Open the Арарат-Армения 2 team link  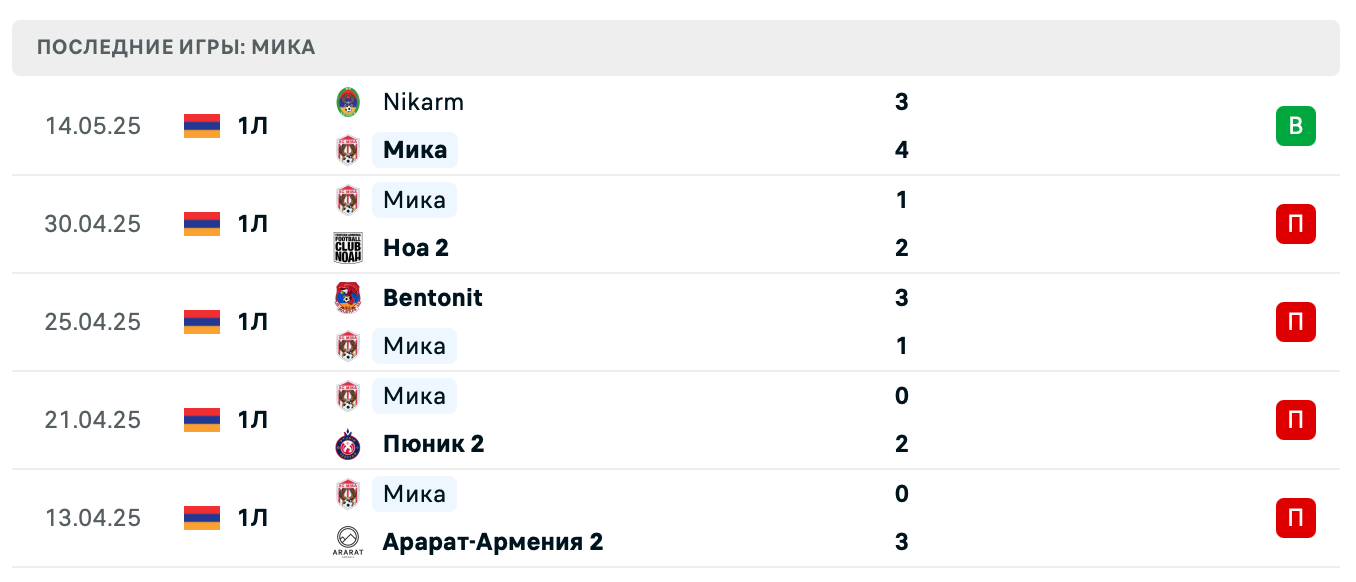[493, 542]
